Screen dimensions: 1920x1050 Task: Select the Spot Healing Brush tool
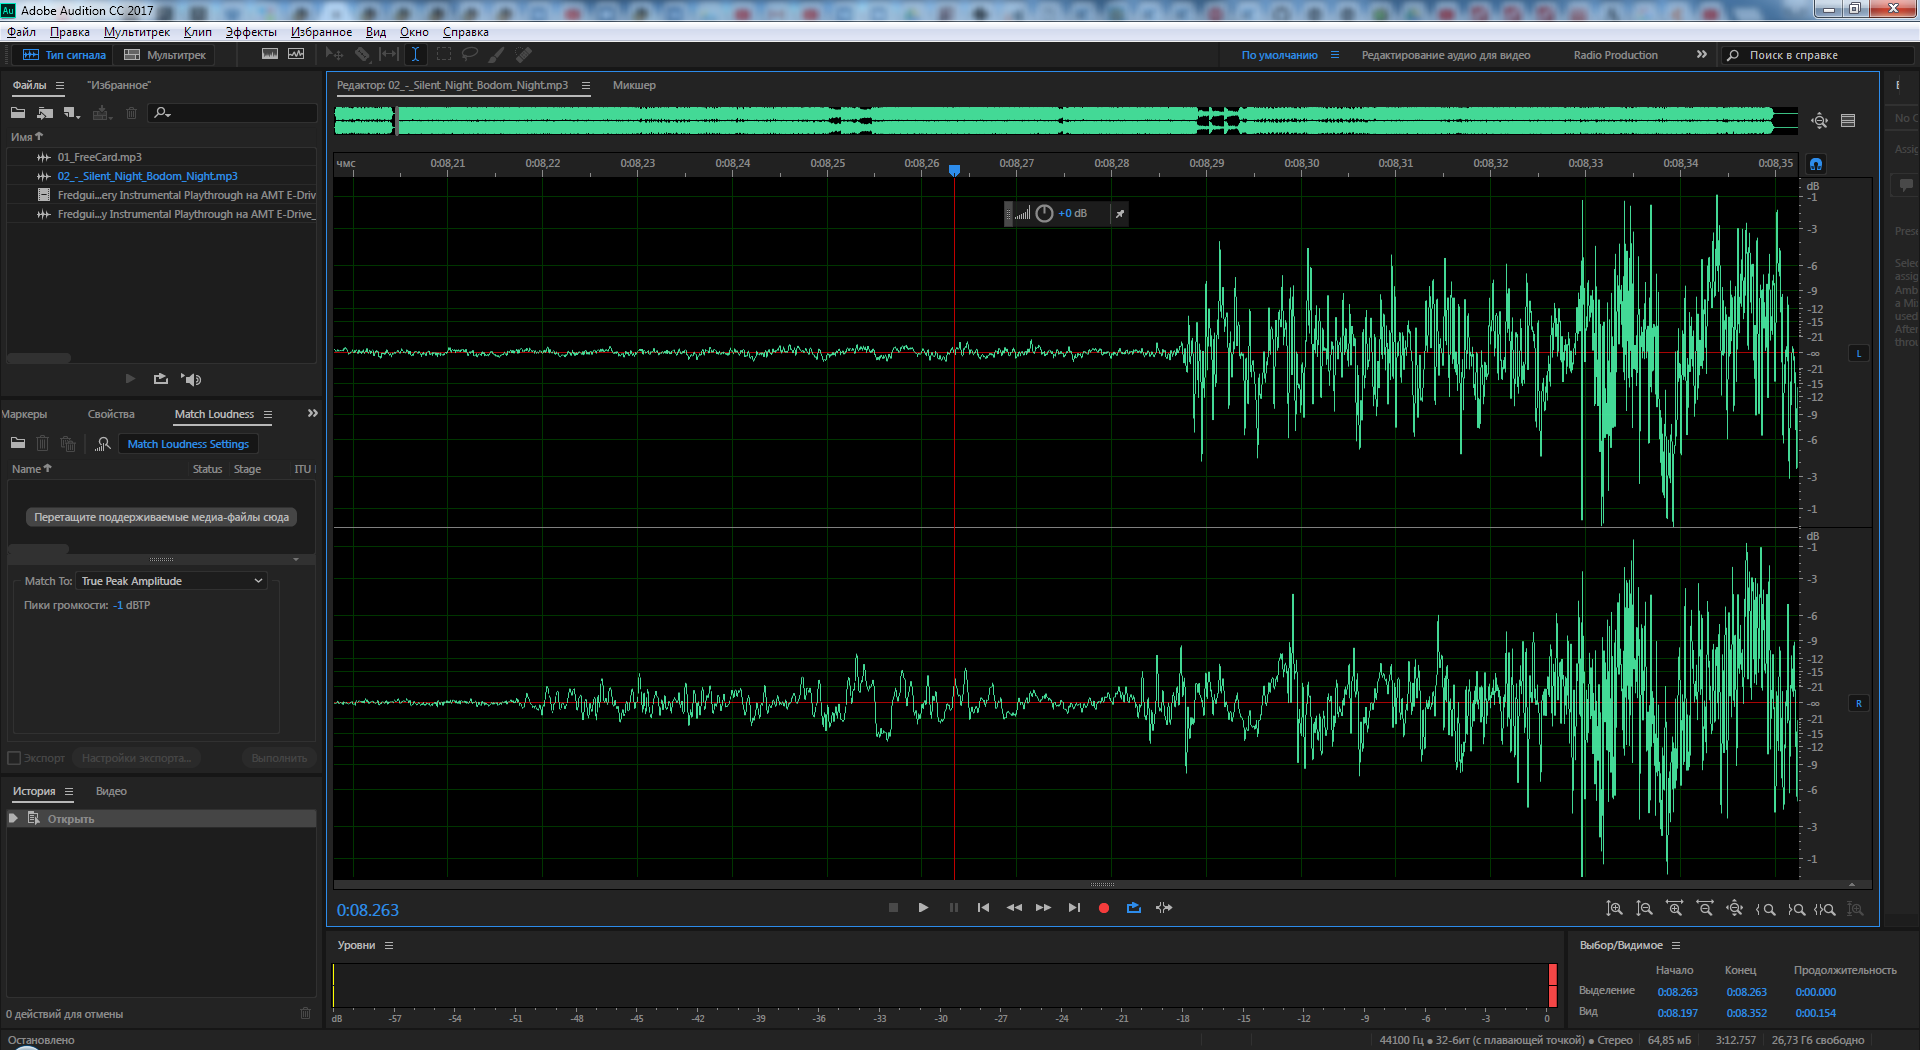pos(523,55)
